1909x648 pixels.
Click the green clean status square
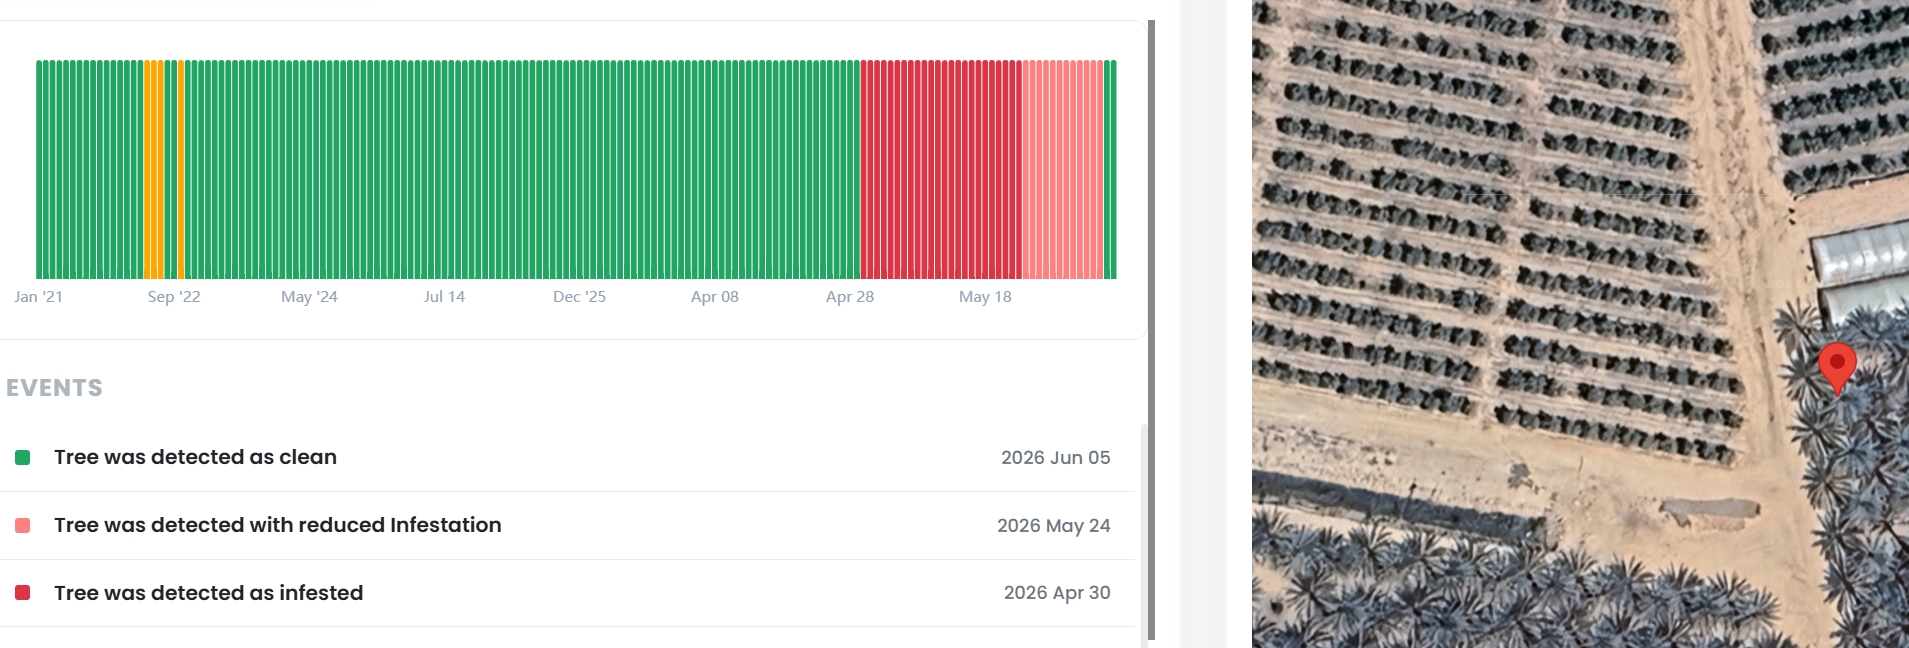click(22, 458)
